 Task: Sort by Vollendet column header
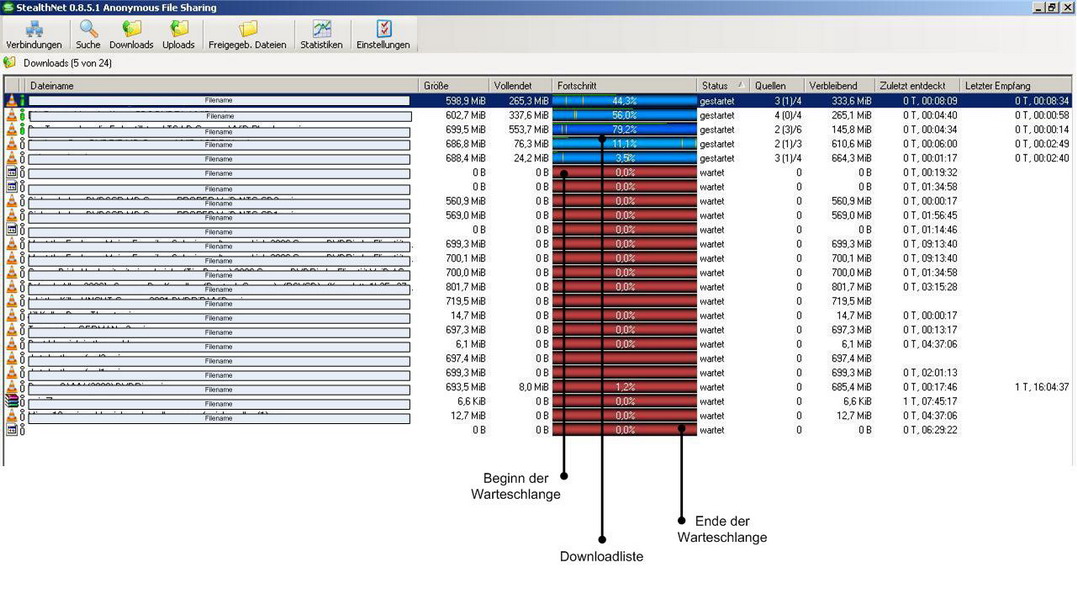tap(520, 86)
